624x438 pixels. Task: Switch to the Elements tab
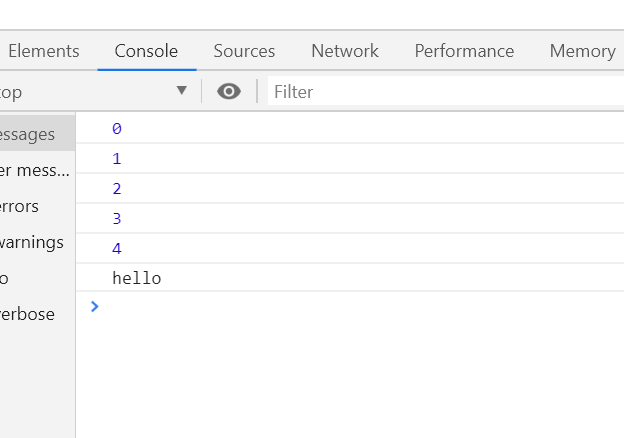pos(43,51)
